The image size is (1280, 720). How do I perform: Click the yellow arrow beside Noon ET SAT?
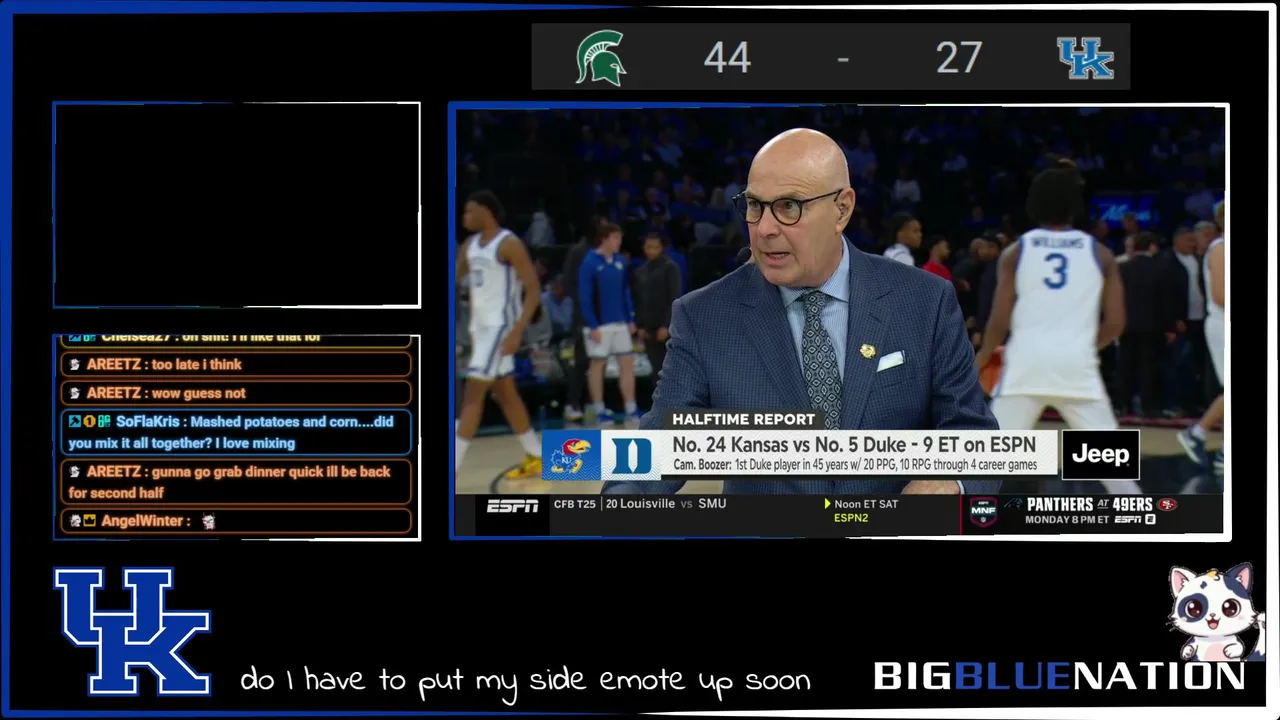click(828, 504)
